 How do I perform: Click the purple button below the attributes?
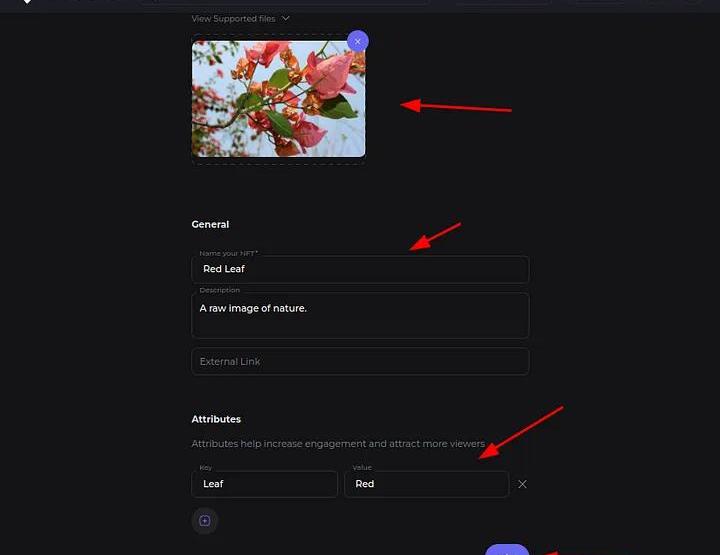(507, 550)
